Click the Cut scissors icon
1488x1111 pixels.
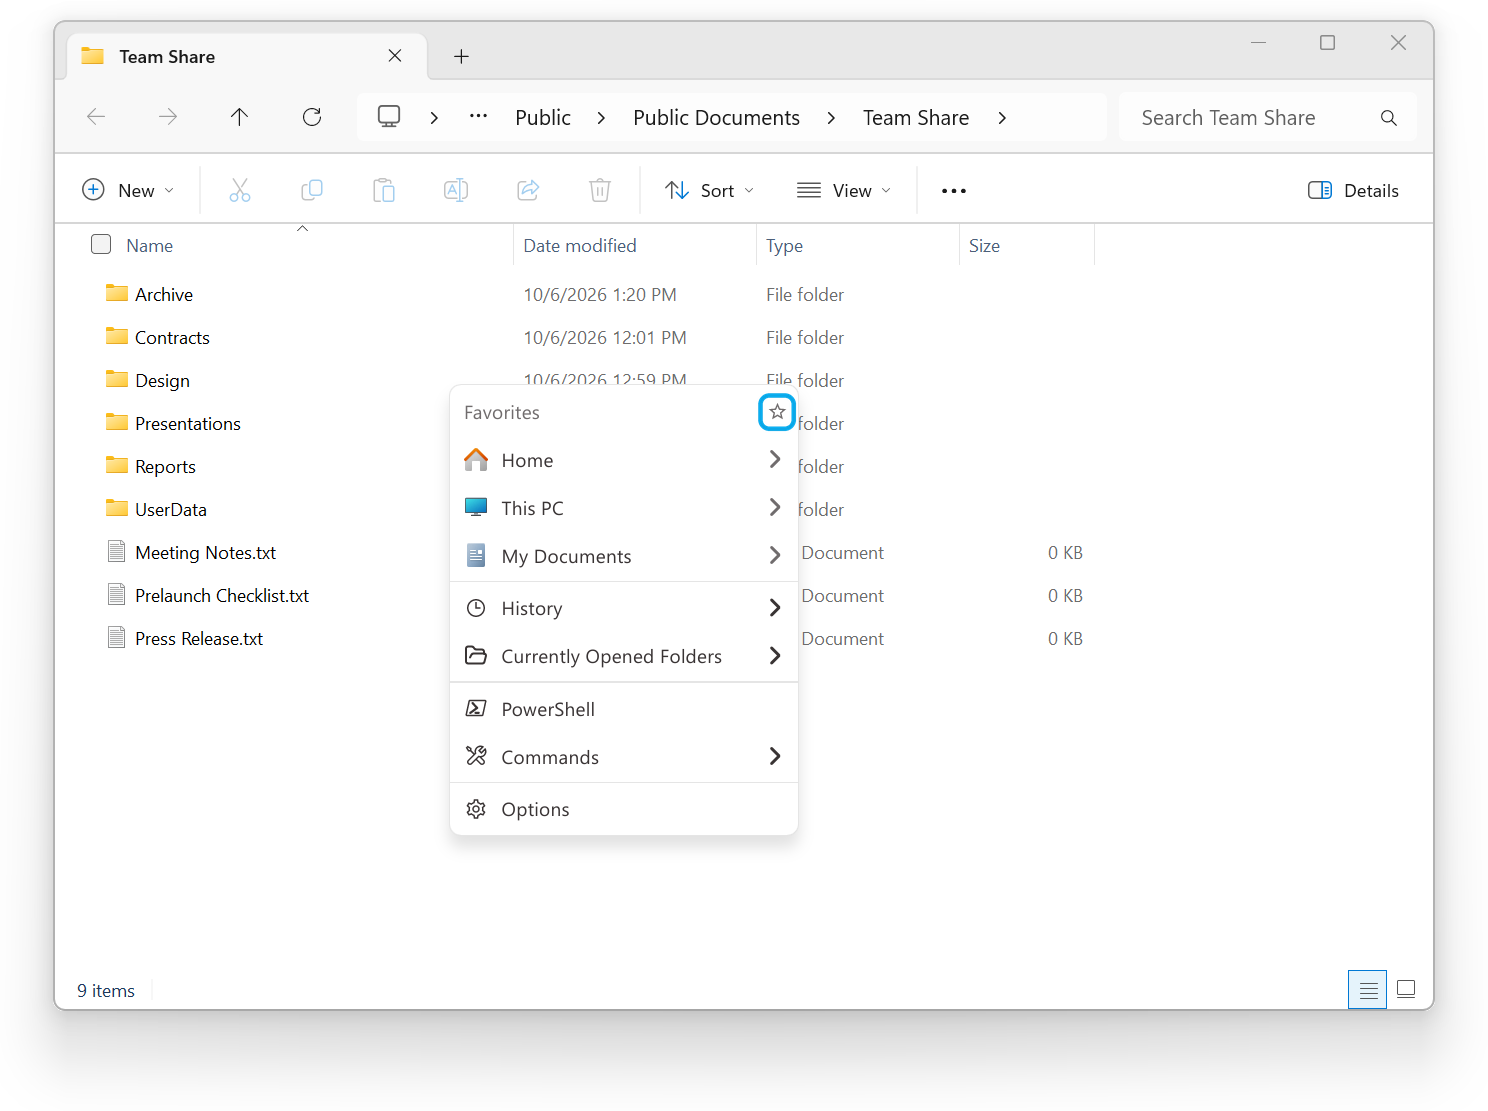click(240, 190)
